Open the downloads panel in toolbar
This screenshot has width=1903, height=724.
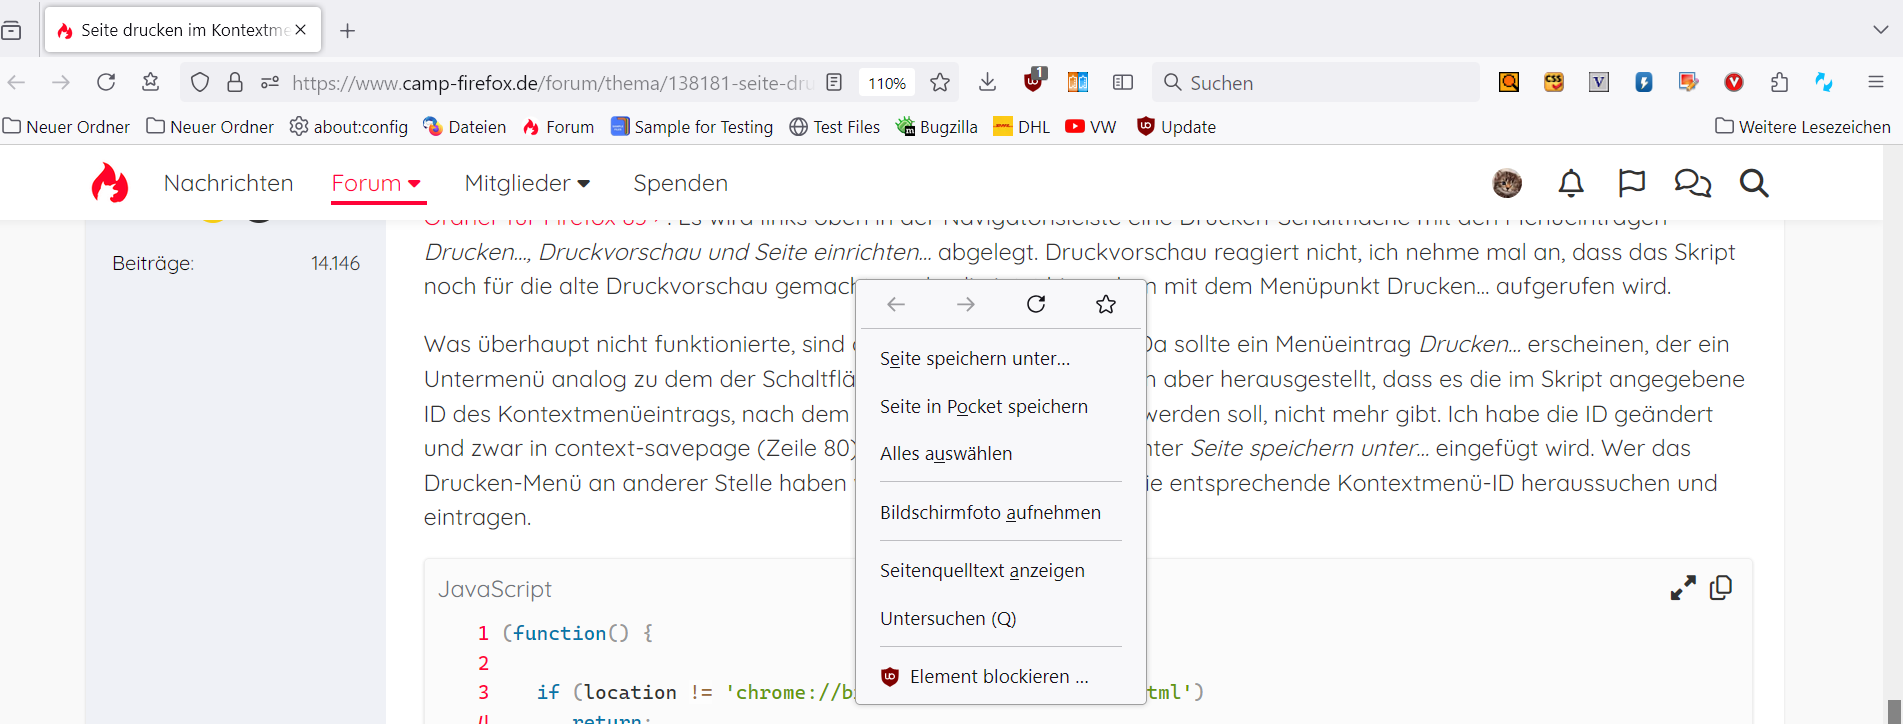pos(987,83)
